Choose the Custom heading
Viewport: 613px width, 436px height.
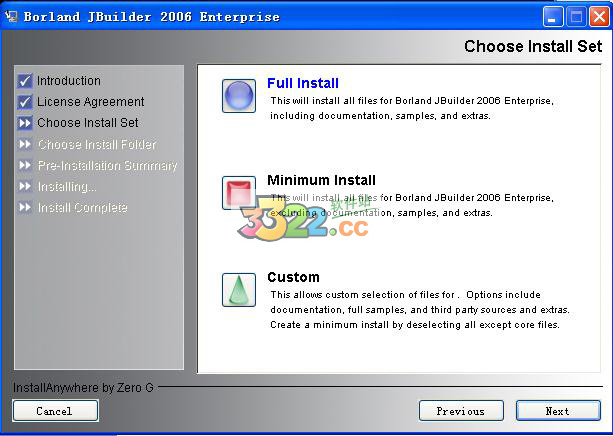click(x=293, y=277)
